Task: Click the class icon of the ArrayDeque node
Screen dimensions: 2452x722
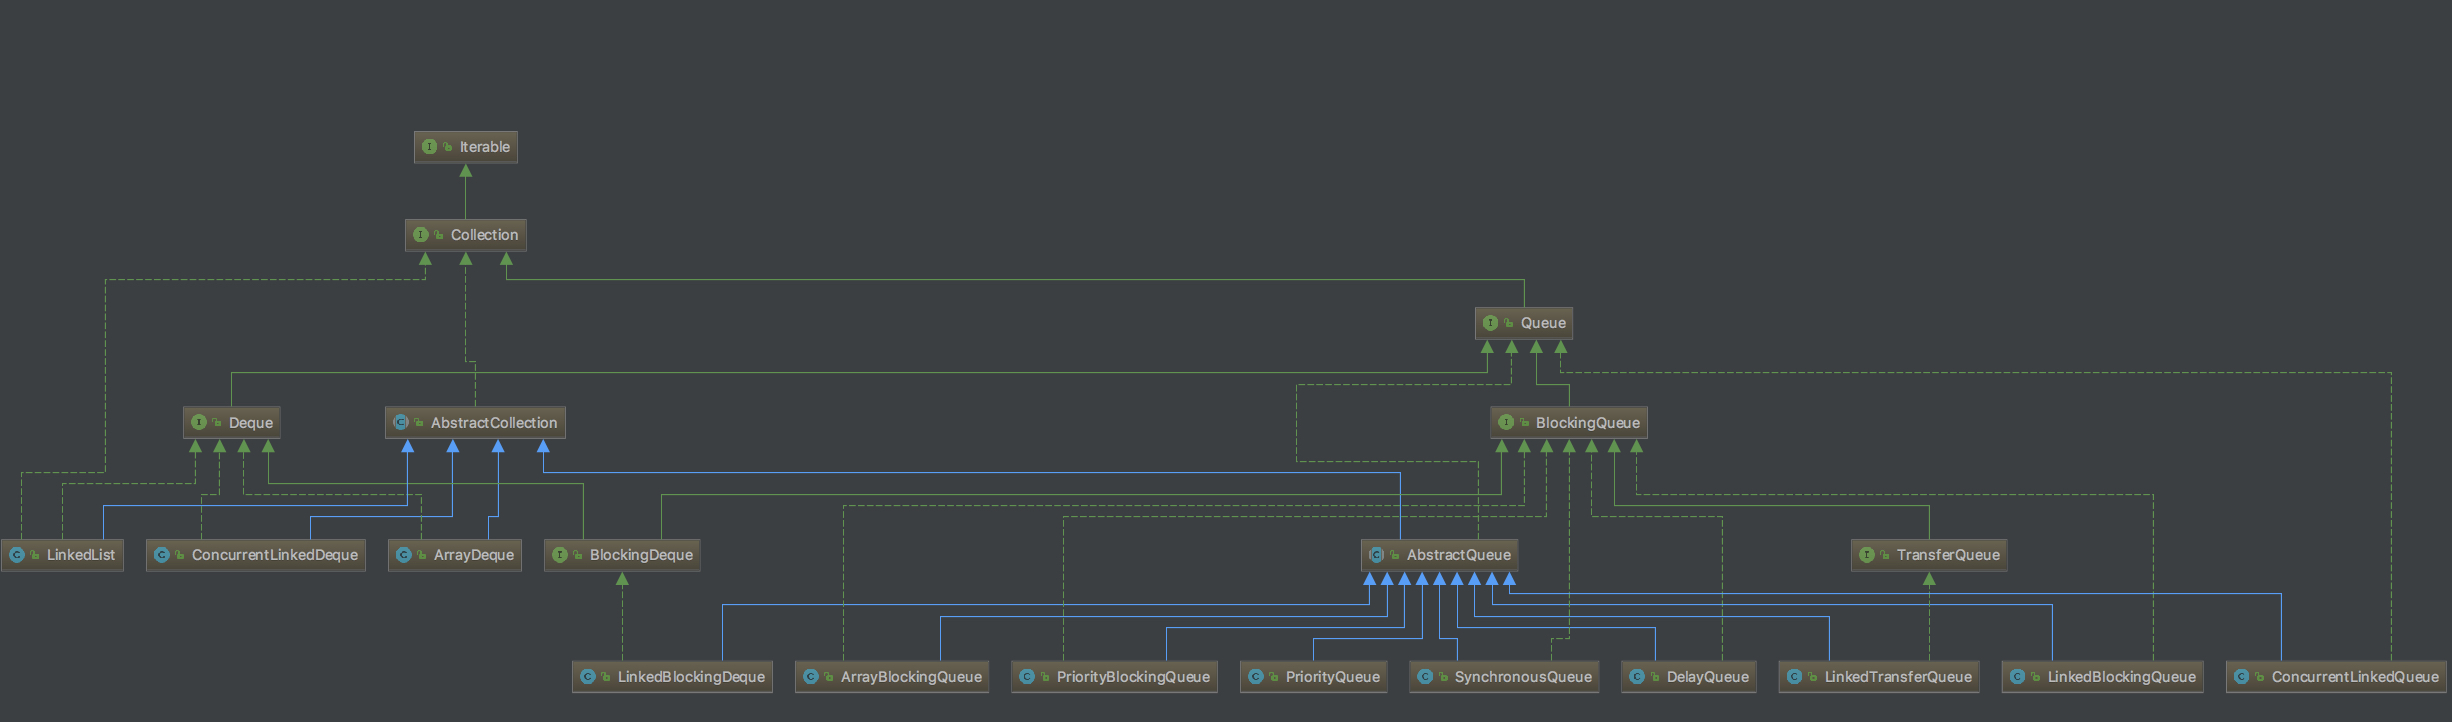Action: [x=403, y=555]
